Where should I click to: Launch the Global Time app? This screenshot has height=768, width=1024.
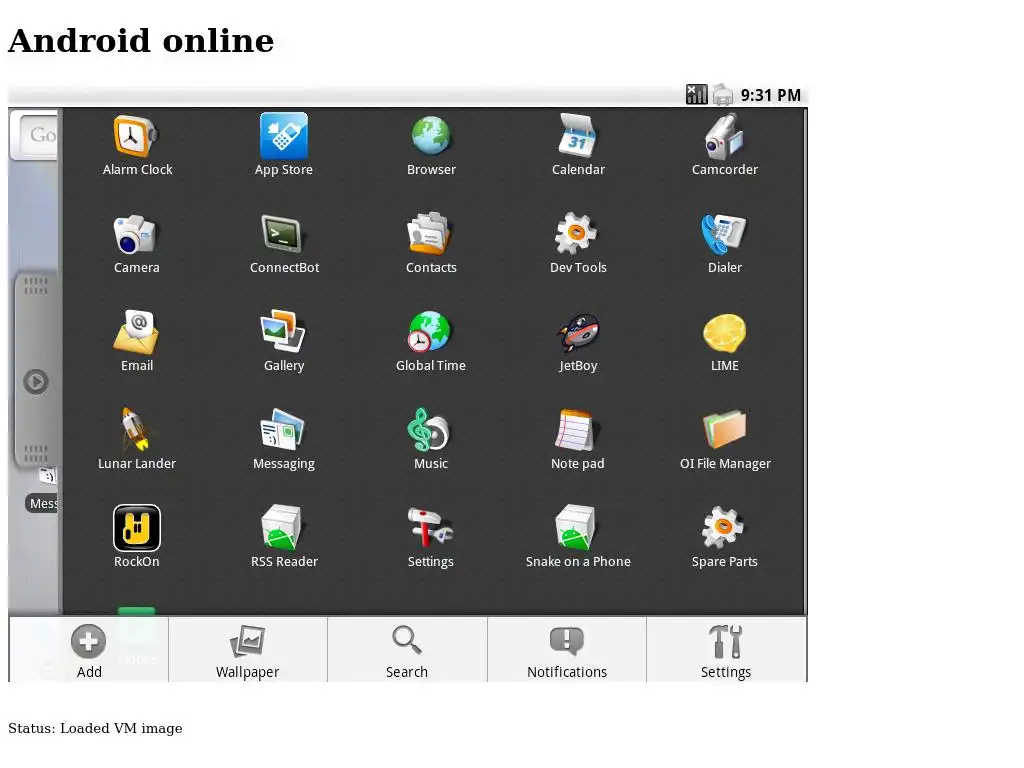pyautogui.click(x=430, y=341)
